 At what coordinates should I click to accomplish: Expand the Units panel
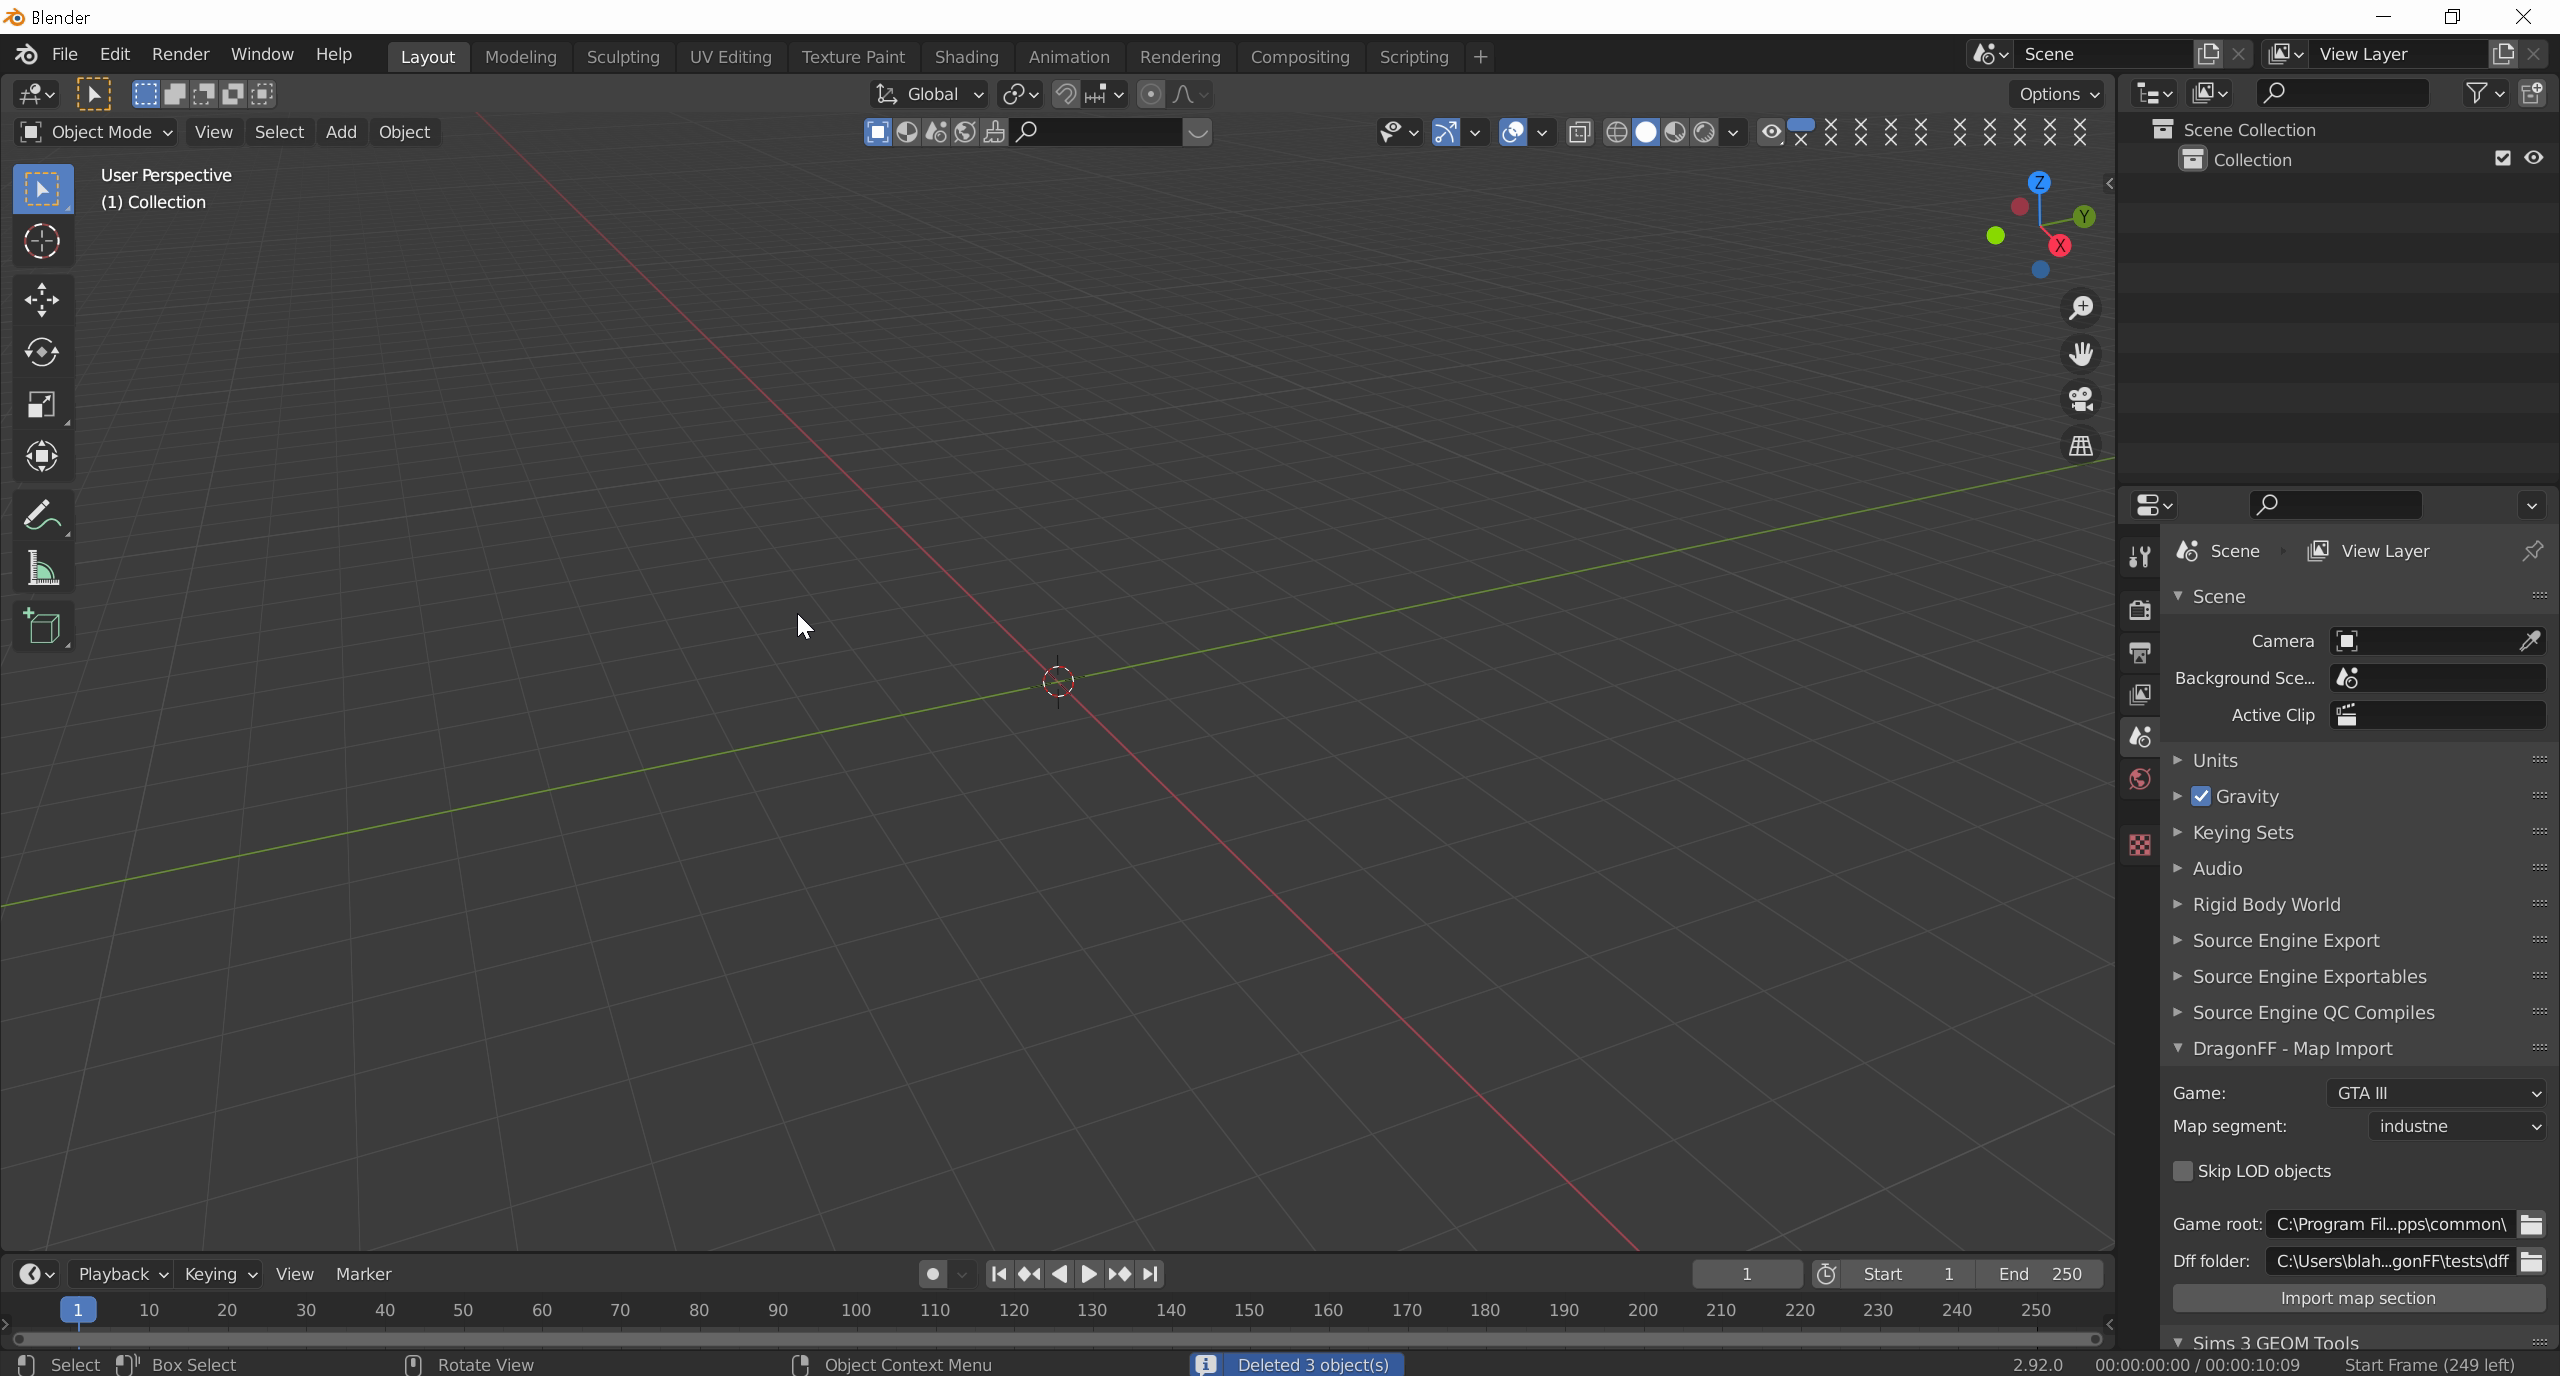(x=2215, y=760)
